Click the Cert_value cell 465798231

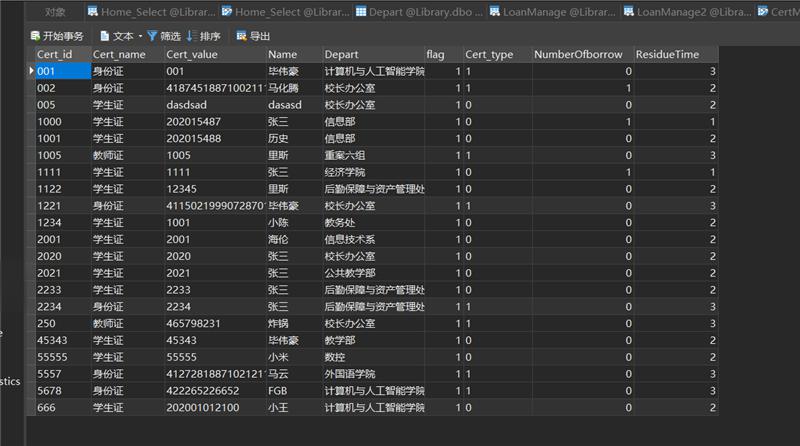pyautogui.click(x=215, y=324)
